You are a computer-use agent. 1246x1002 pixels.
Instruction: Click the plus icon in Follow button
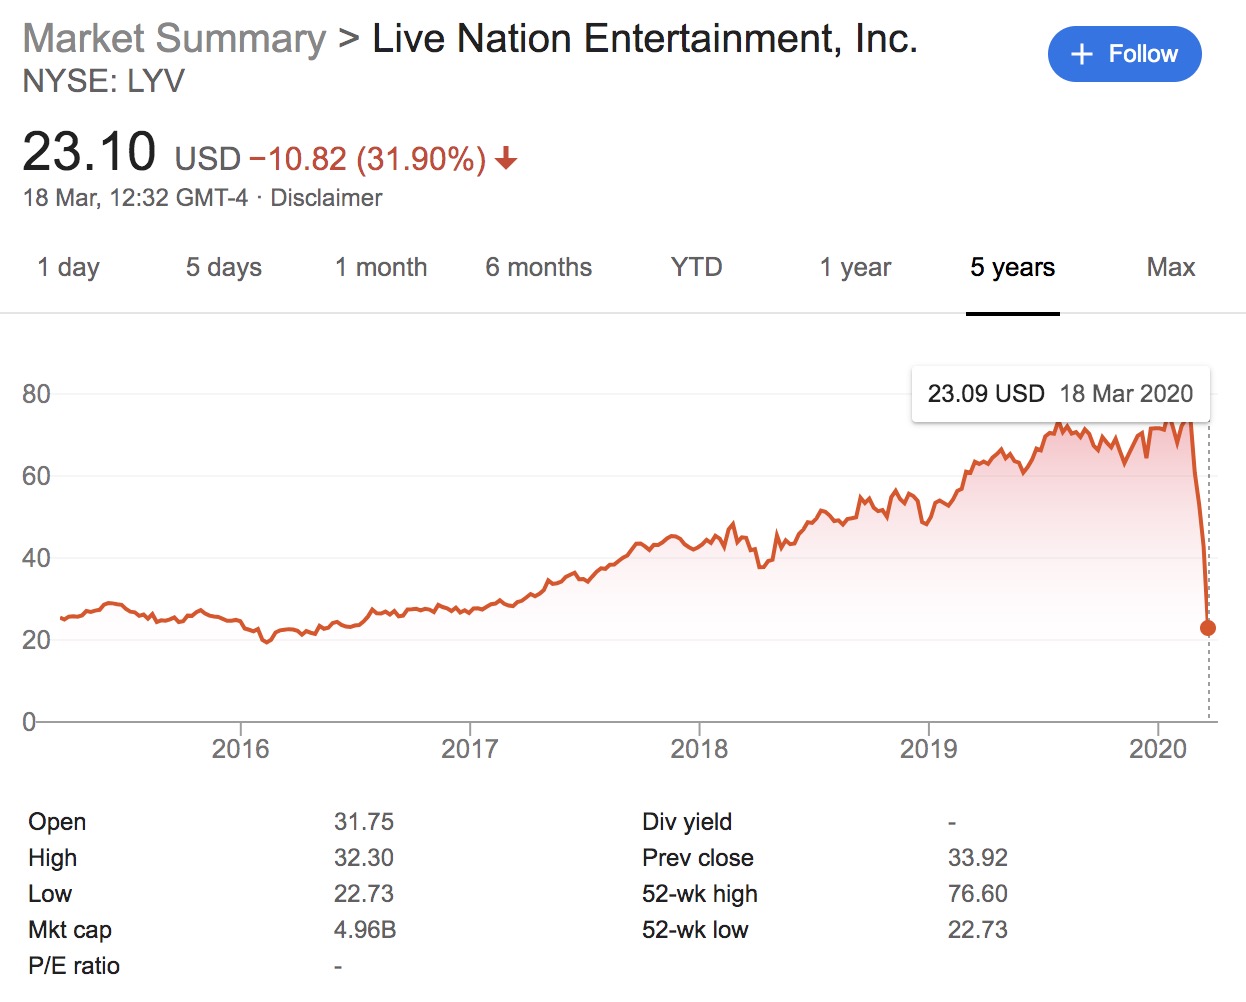coord(1081,54)
